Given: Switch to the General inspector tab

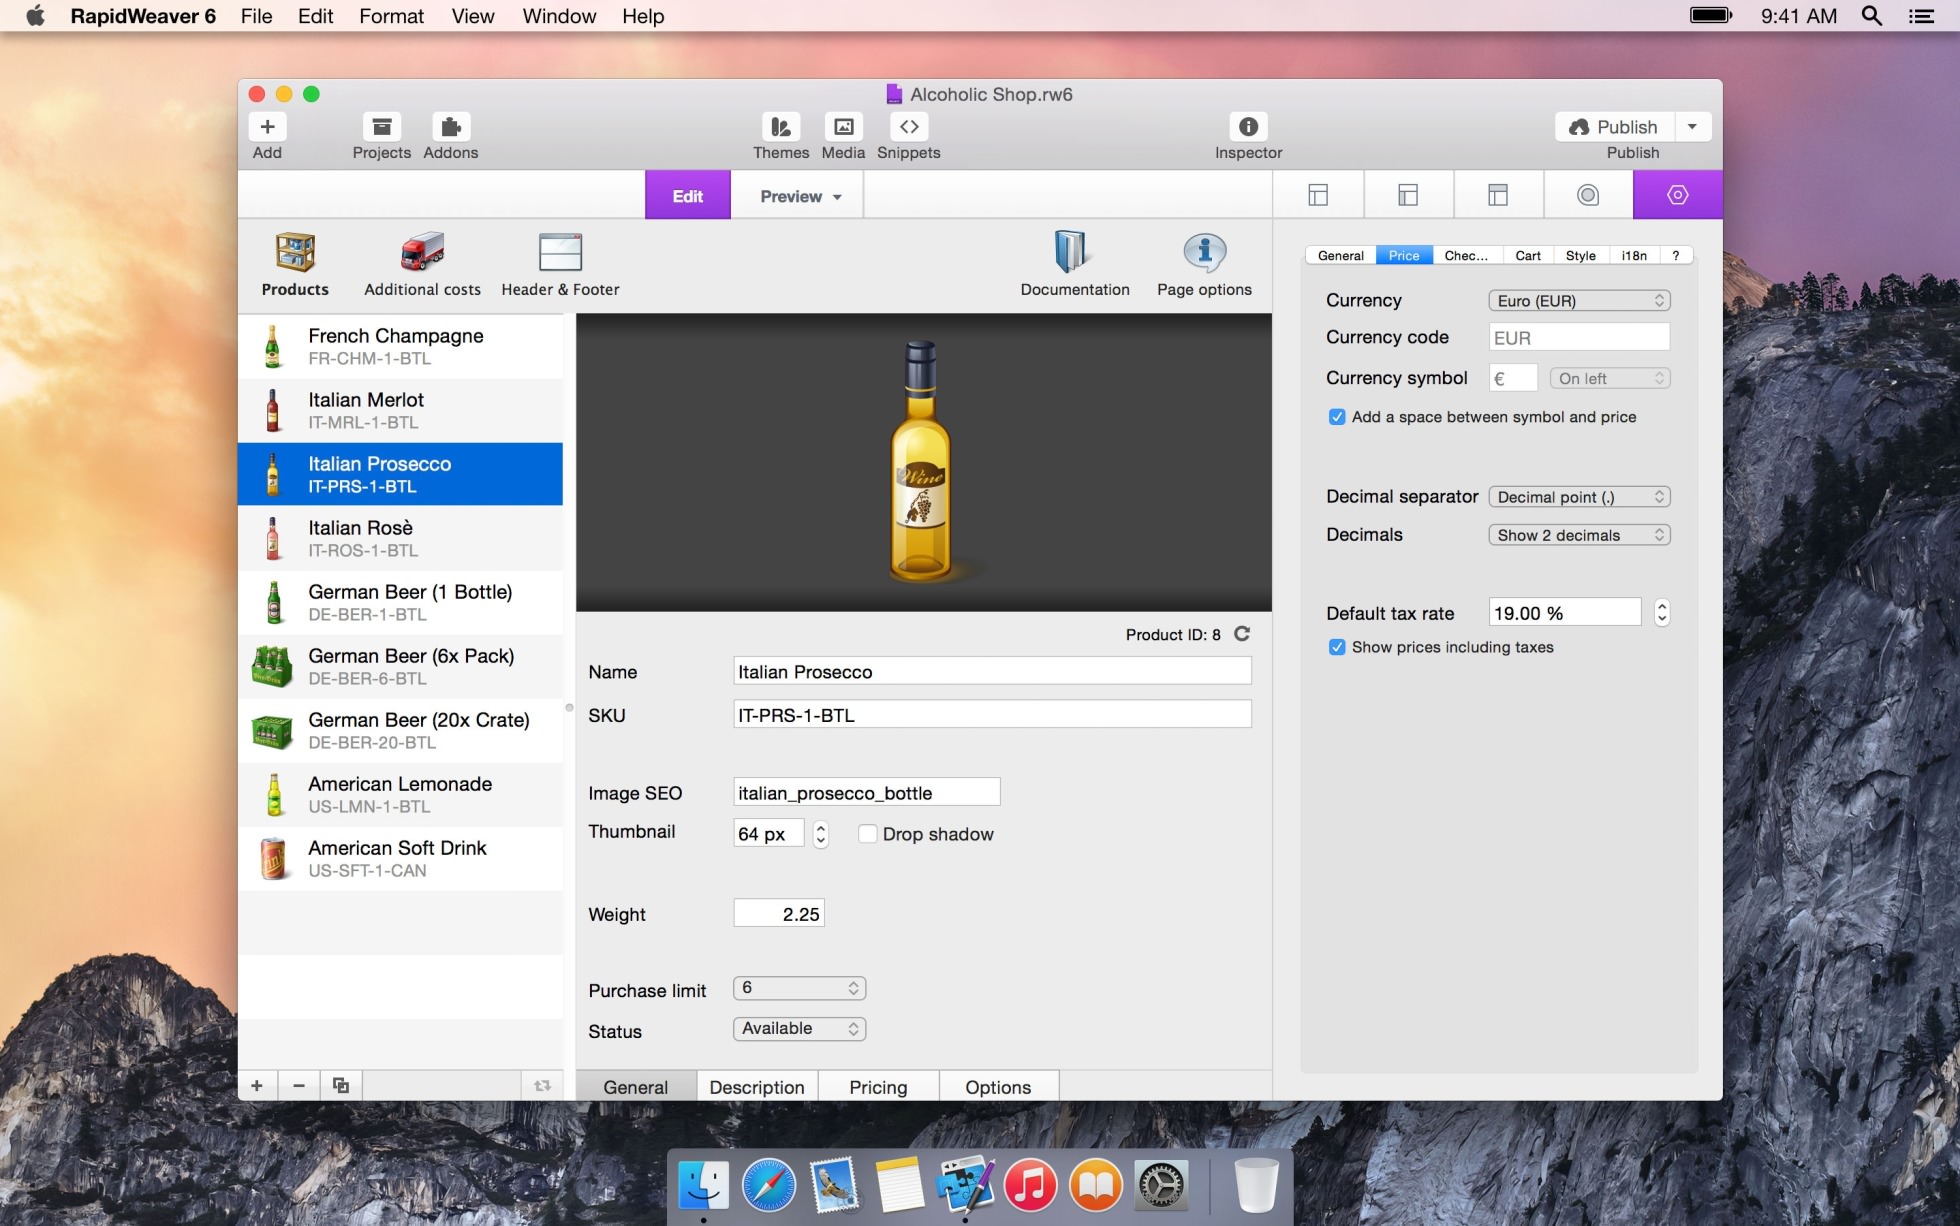Looking at the screenshot, I should [x=1340, y=256].
